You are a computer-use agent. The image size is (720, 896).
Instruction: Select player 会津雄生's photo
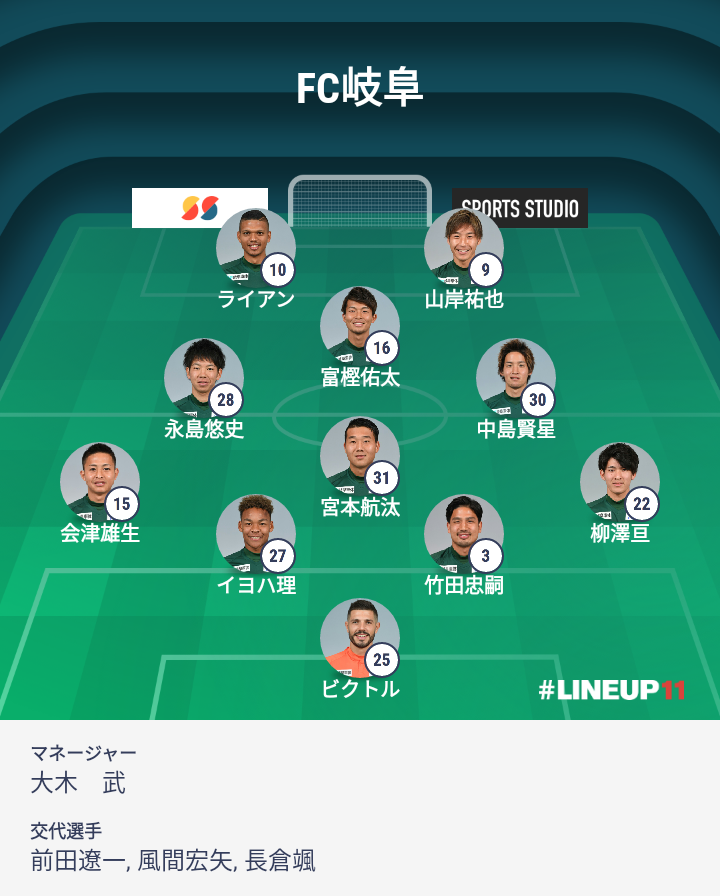[100, 482]
